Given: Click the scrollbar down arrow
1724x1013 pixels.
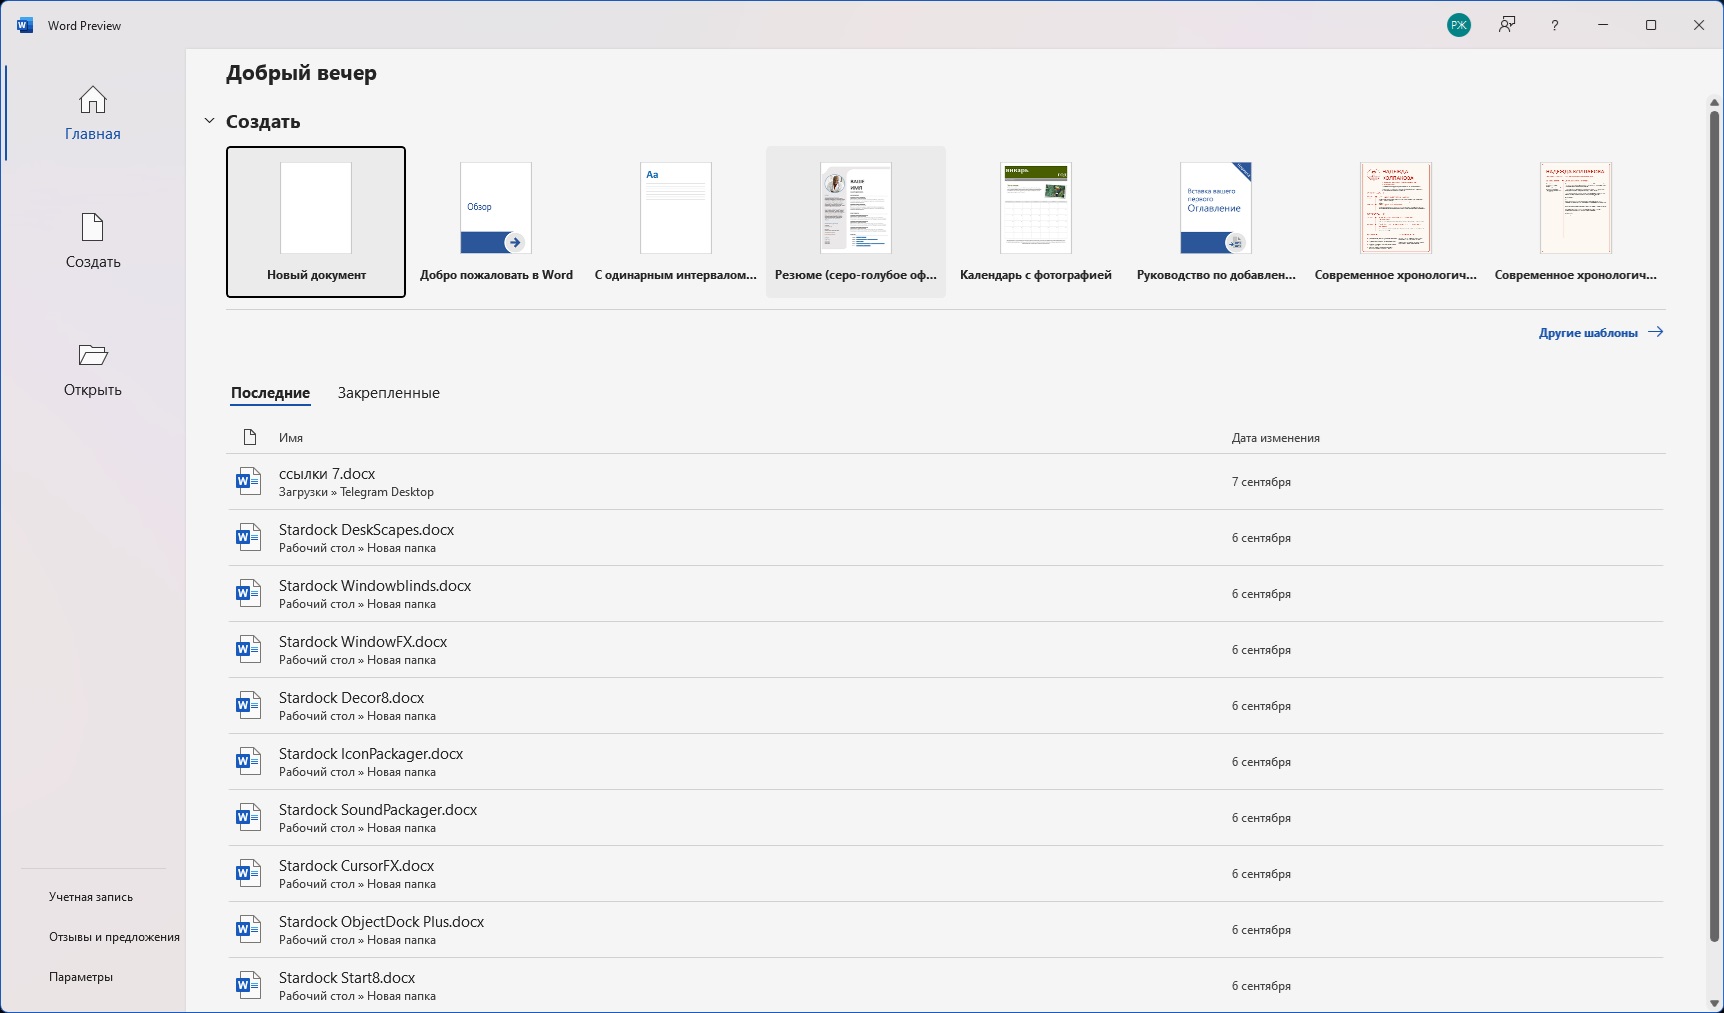Looking at the screenshot, I should click(1714, 1003).
